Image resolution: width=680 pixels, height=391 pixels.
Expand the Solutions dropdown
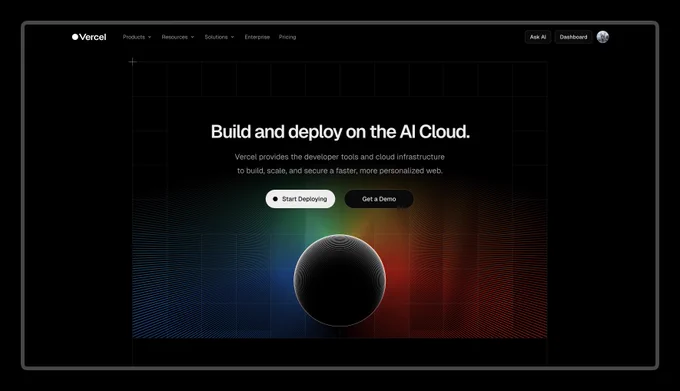(x=219, y=37)
